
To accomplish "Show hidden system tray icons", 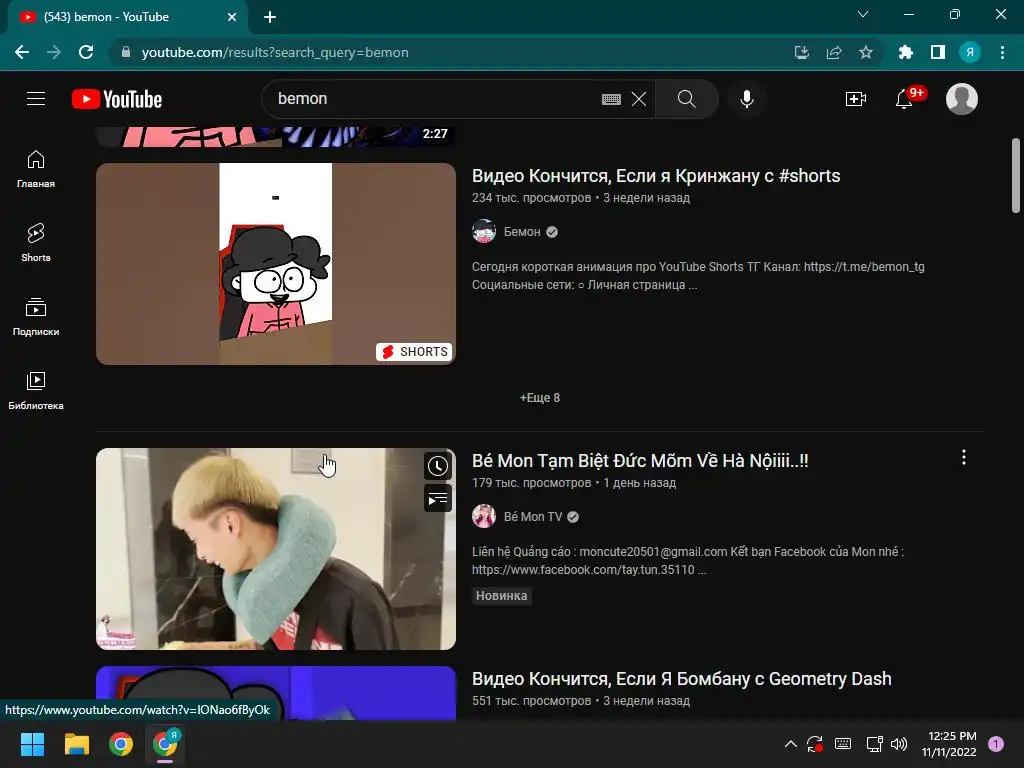I will pyautogui.click(x=790, y=744).
